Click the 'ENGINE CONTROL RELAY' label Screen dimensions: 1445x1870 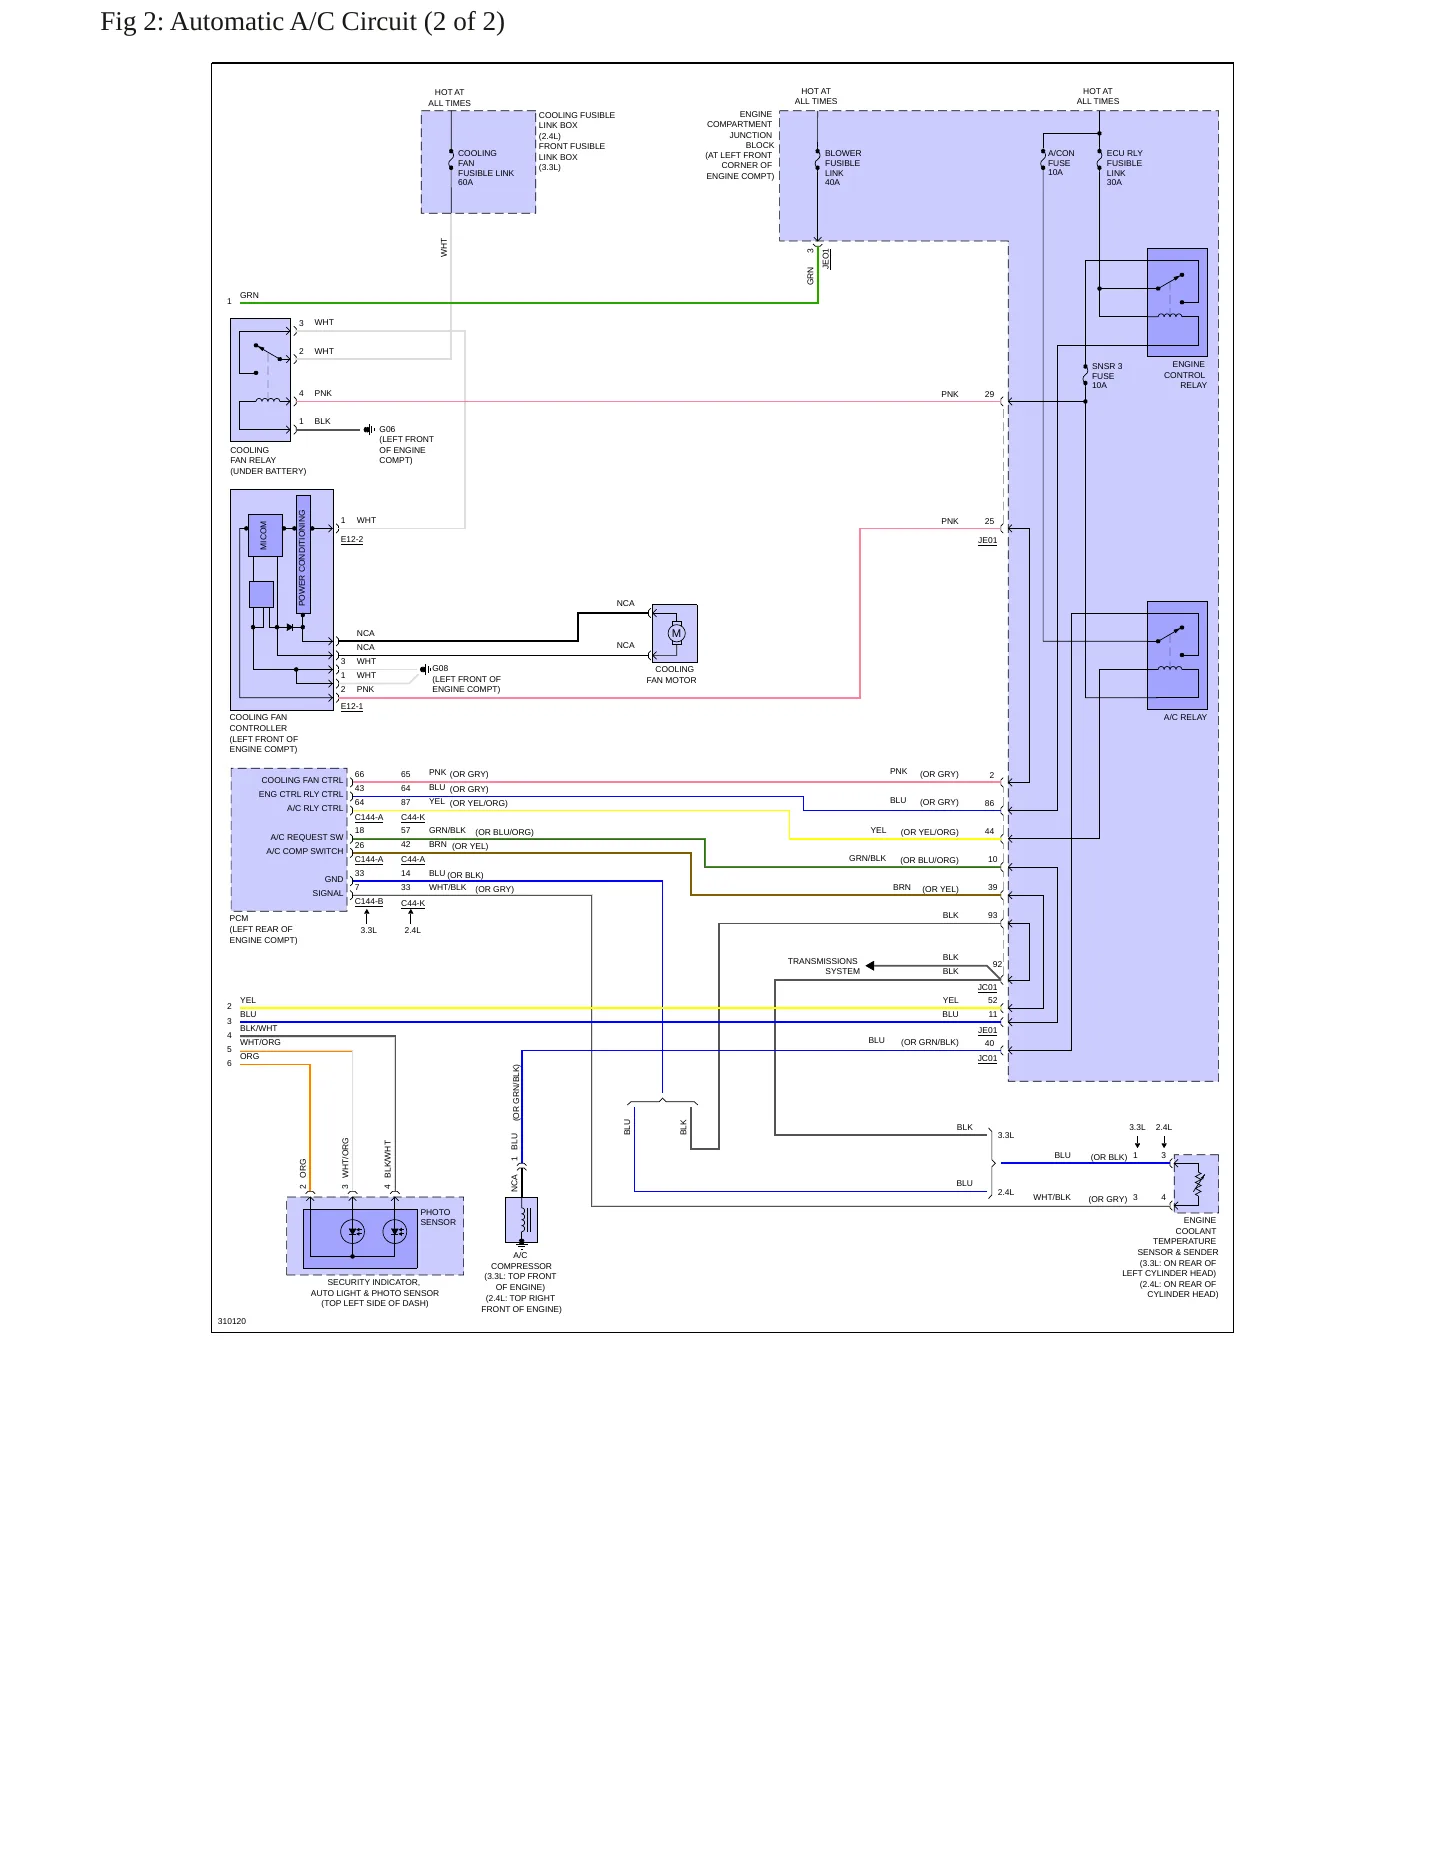(1185, 375)
